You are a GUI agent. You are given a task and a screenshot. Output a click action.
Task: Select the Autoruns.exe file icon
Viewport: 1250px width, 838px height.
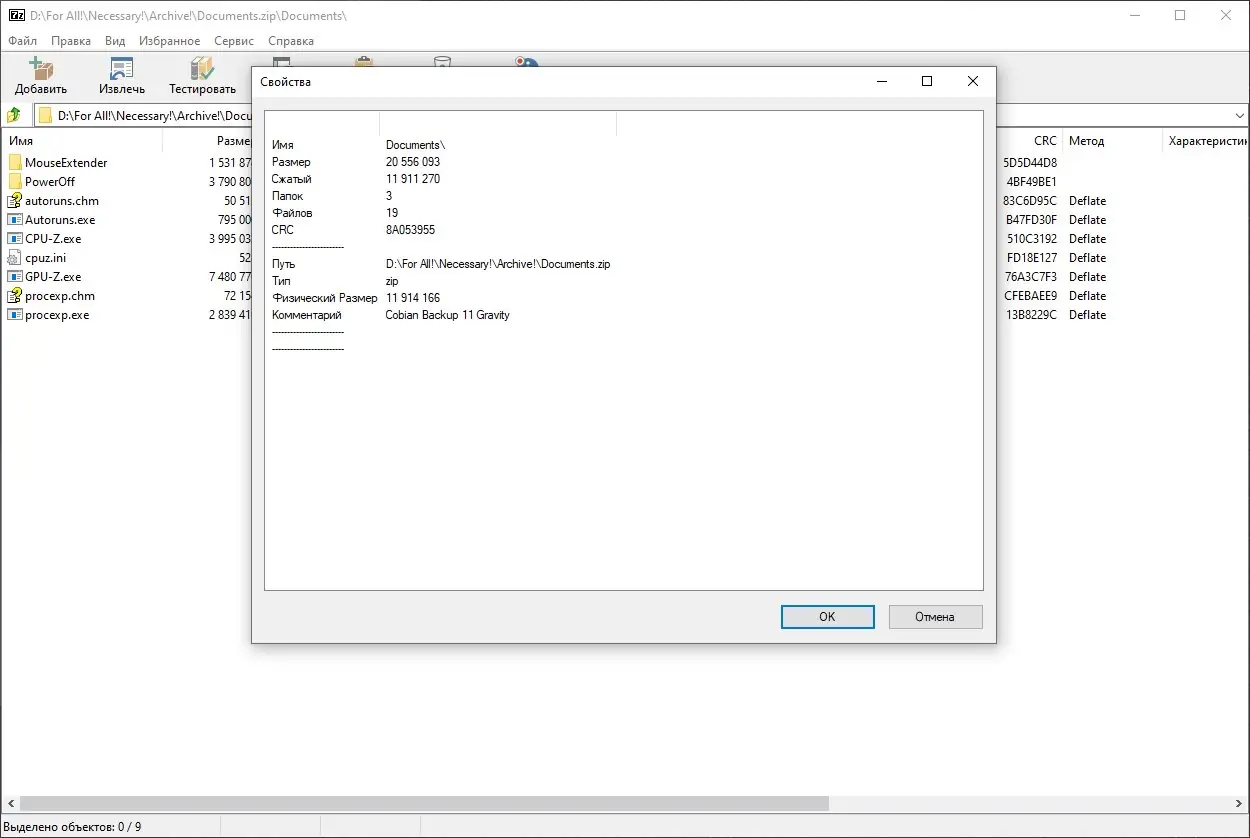(x=15, y=220)
